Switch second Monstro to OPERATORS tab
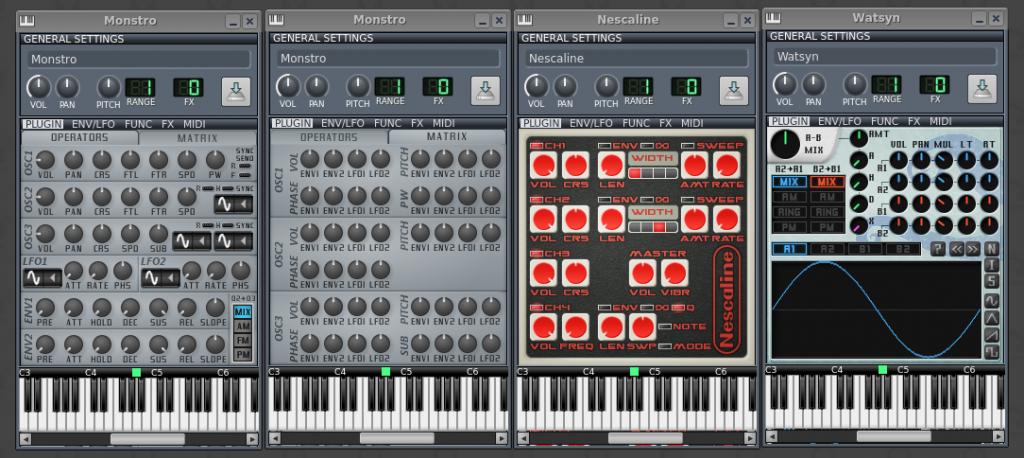1024x458 pixels. pyautogui.click(x=329, y=137)
